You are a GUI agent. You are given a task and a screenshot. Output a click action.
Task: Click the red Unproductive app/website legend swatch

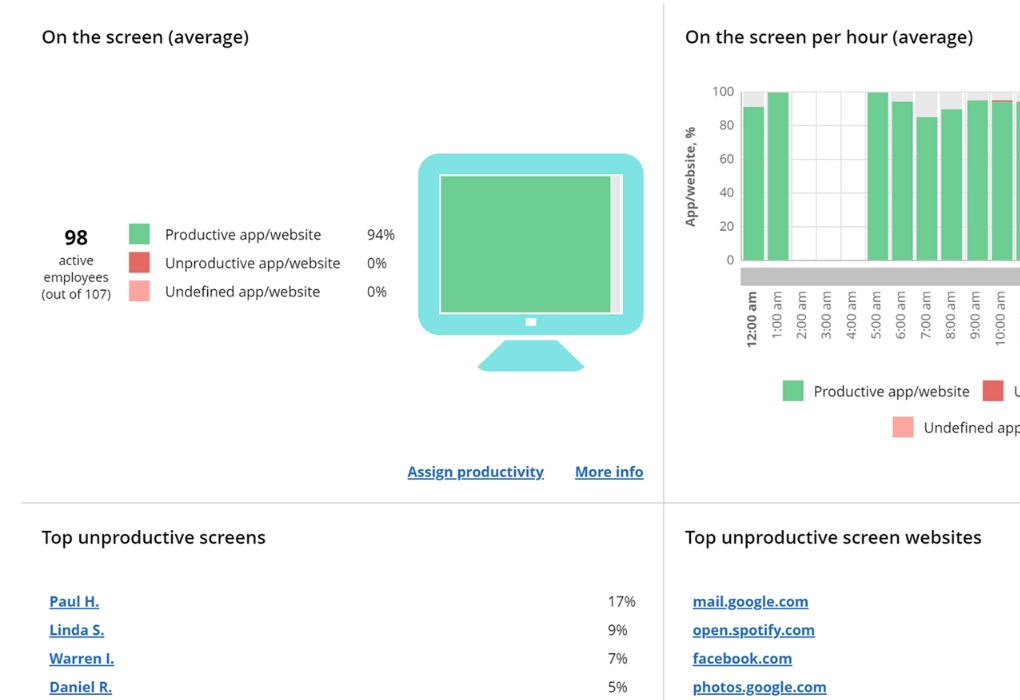click(139, 263)
